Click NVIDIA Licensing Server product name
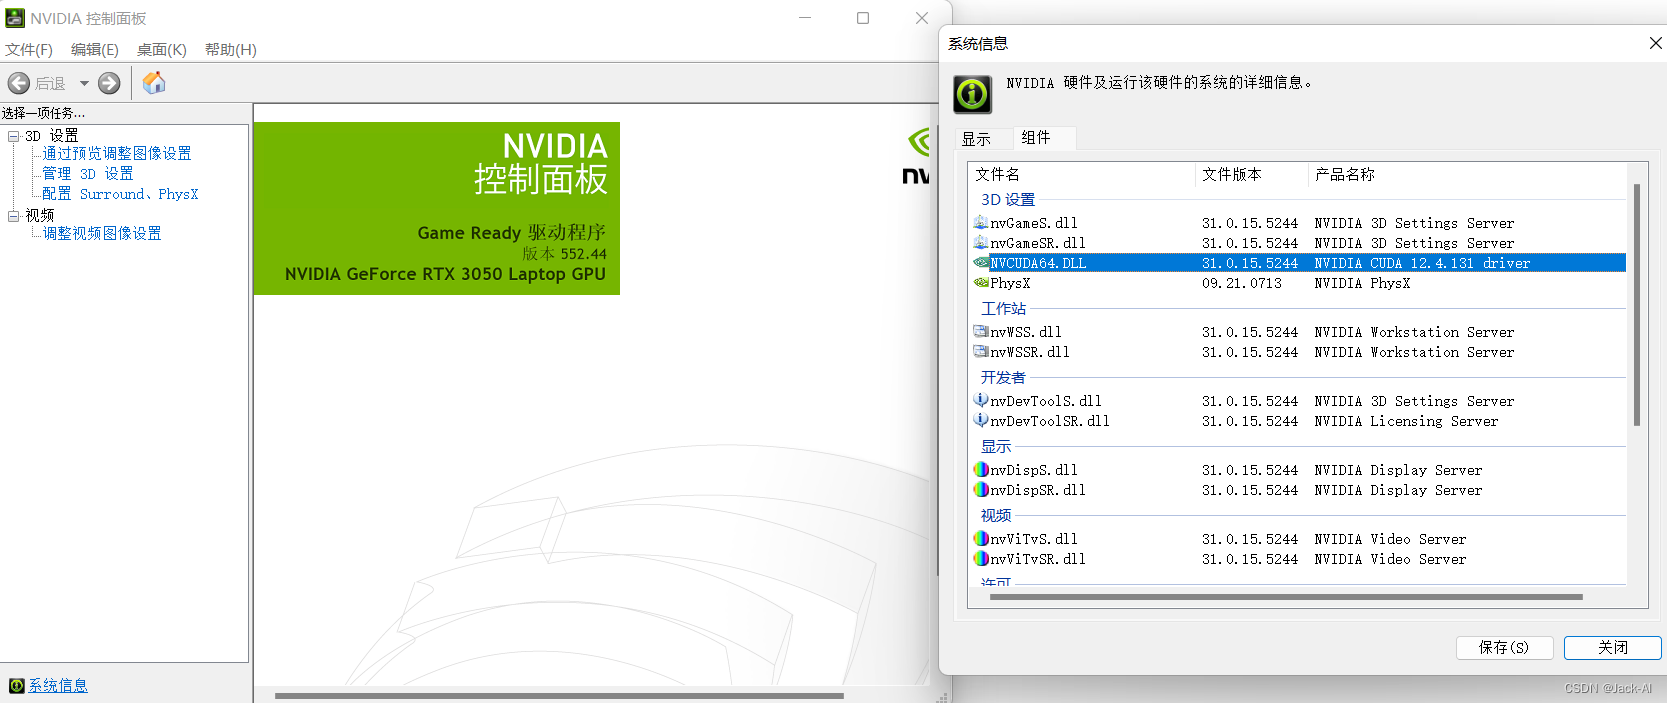Screen dimensions: 1667x703 pos(1406,421)
